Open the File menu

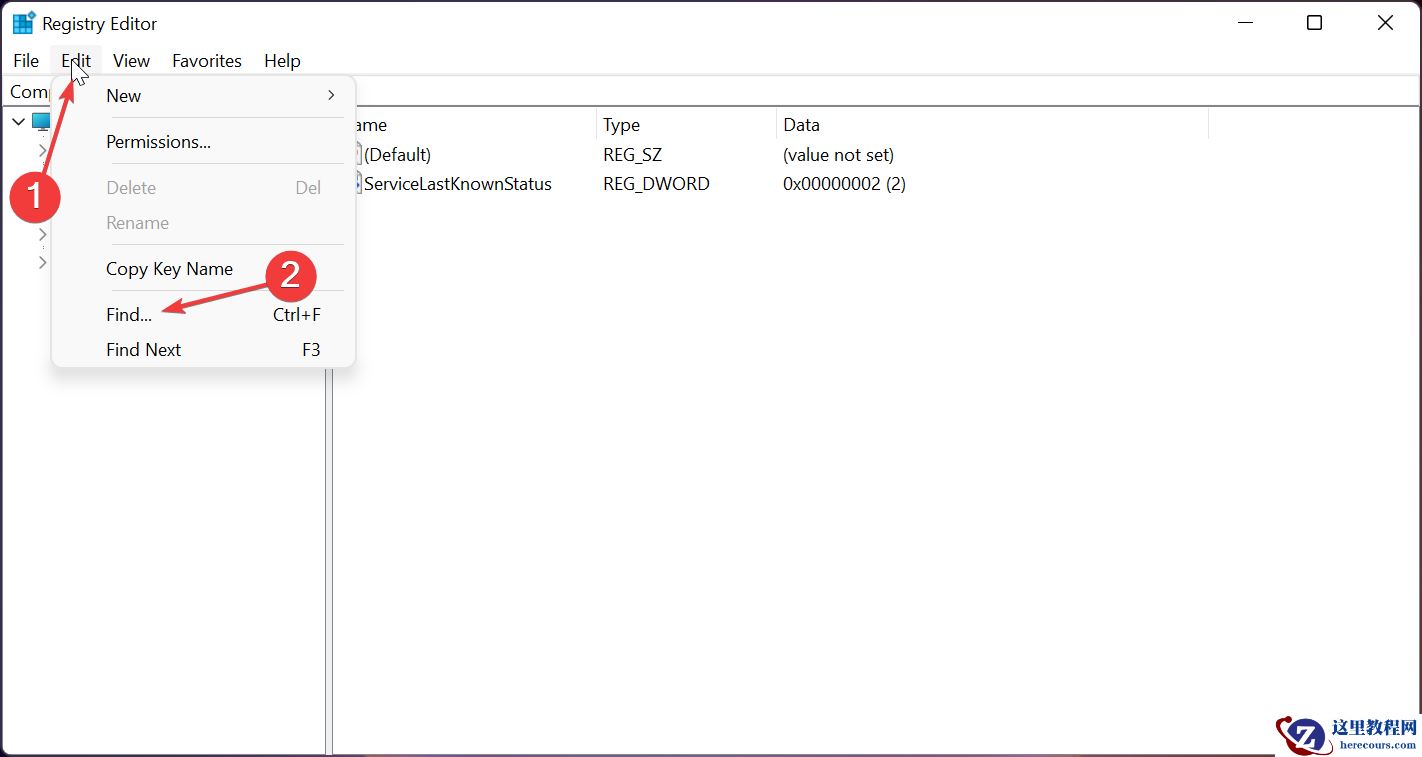[x=25, y=61]
